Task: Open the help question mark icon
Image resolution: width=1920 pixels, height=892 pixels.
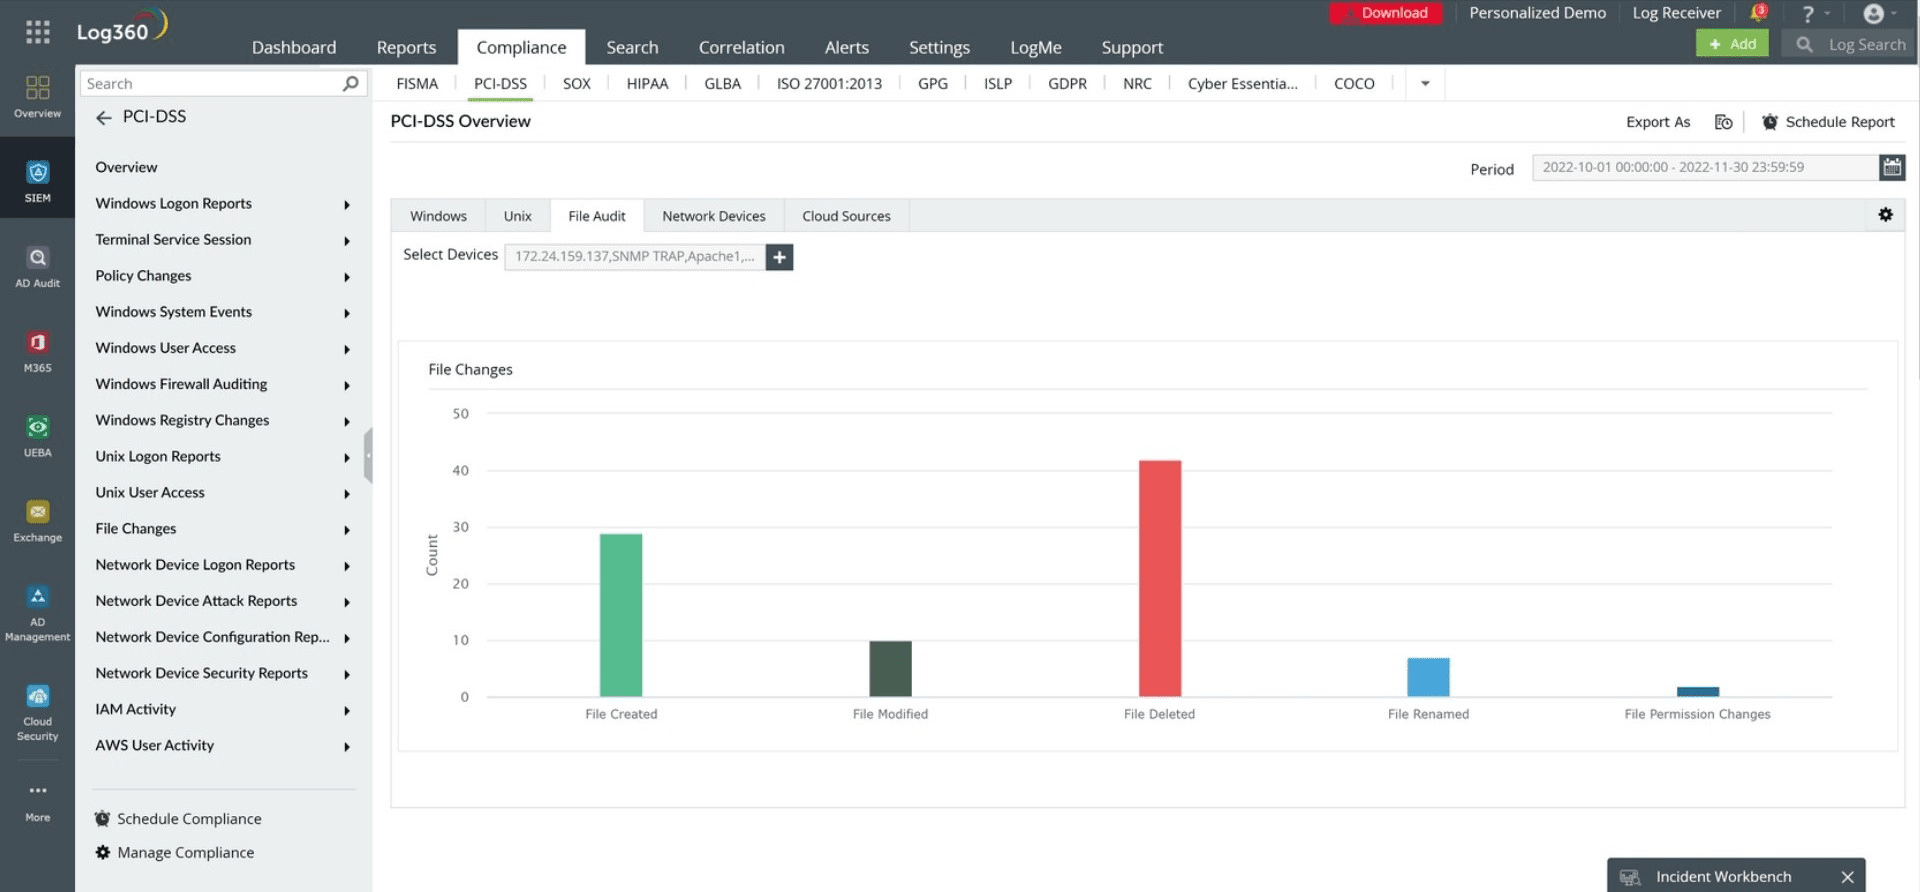Action: coord(1808,14)
